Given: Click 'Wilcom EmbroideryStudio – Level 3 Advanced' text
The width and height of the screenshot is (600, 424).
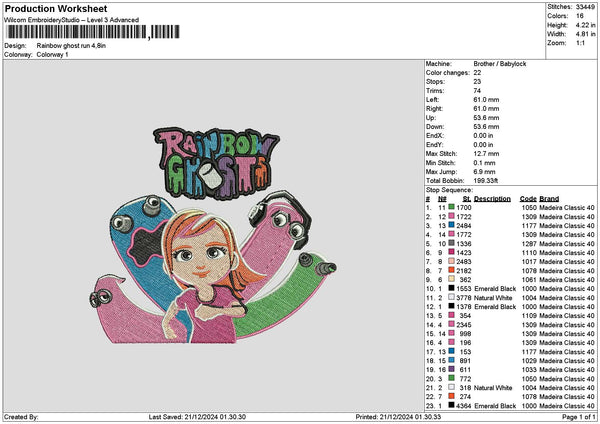Looking at the screenshot, I should [71, 20].
